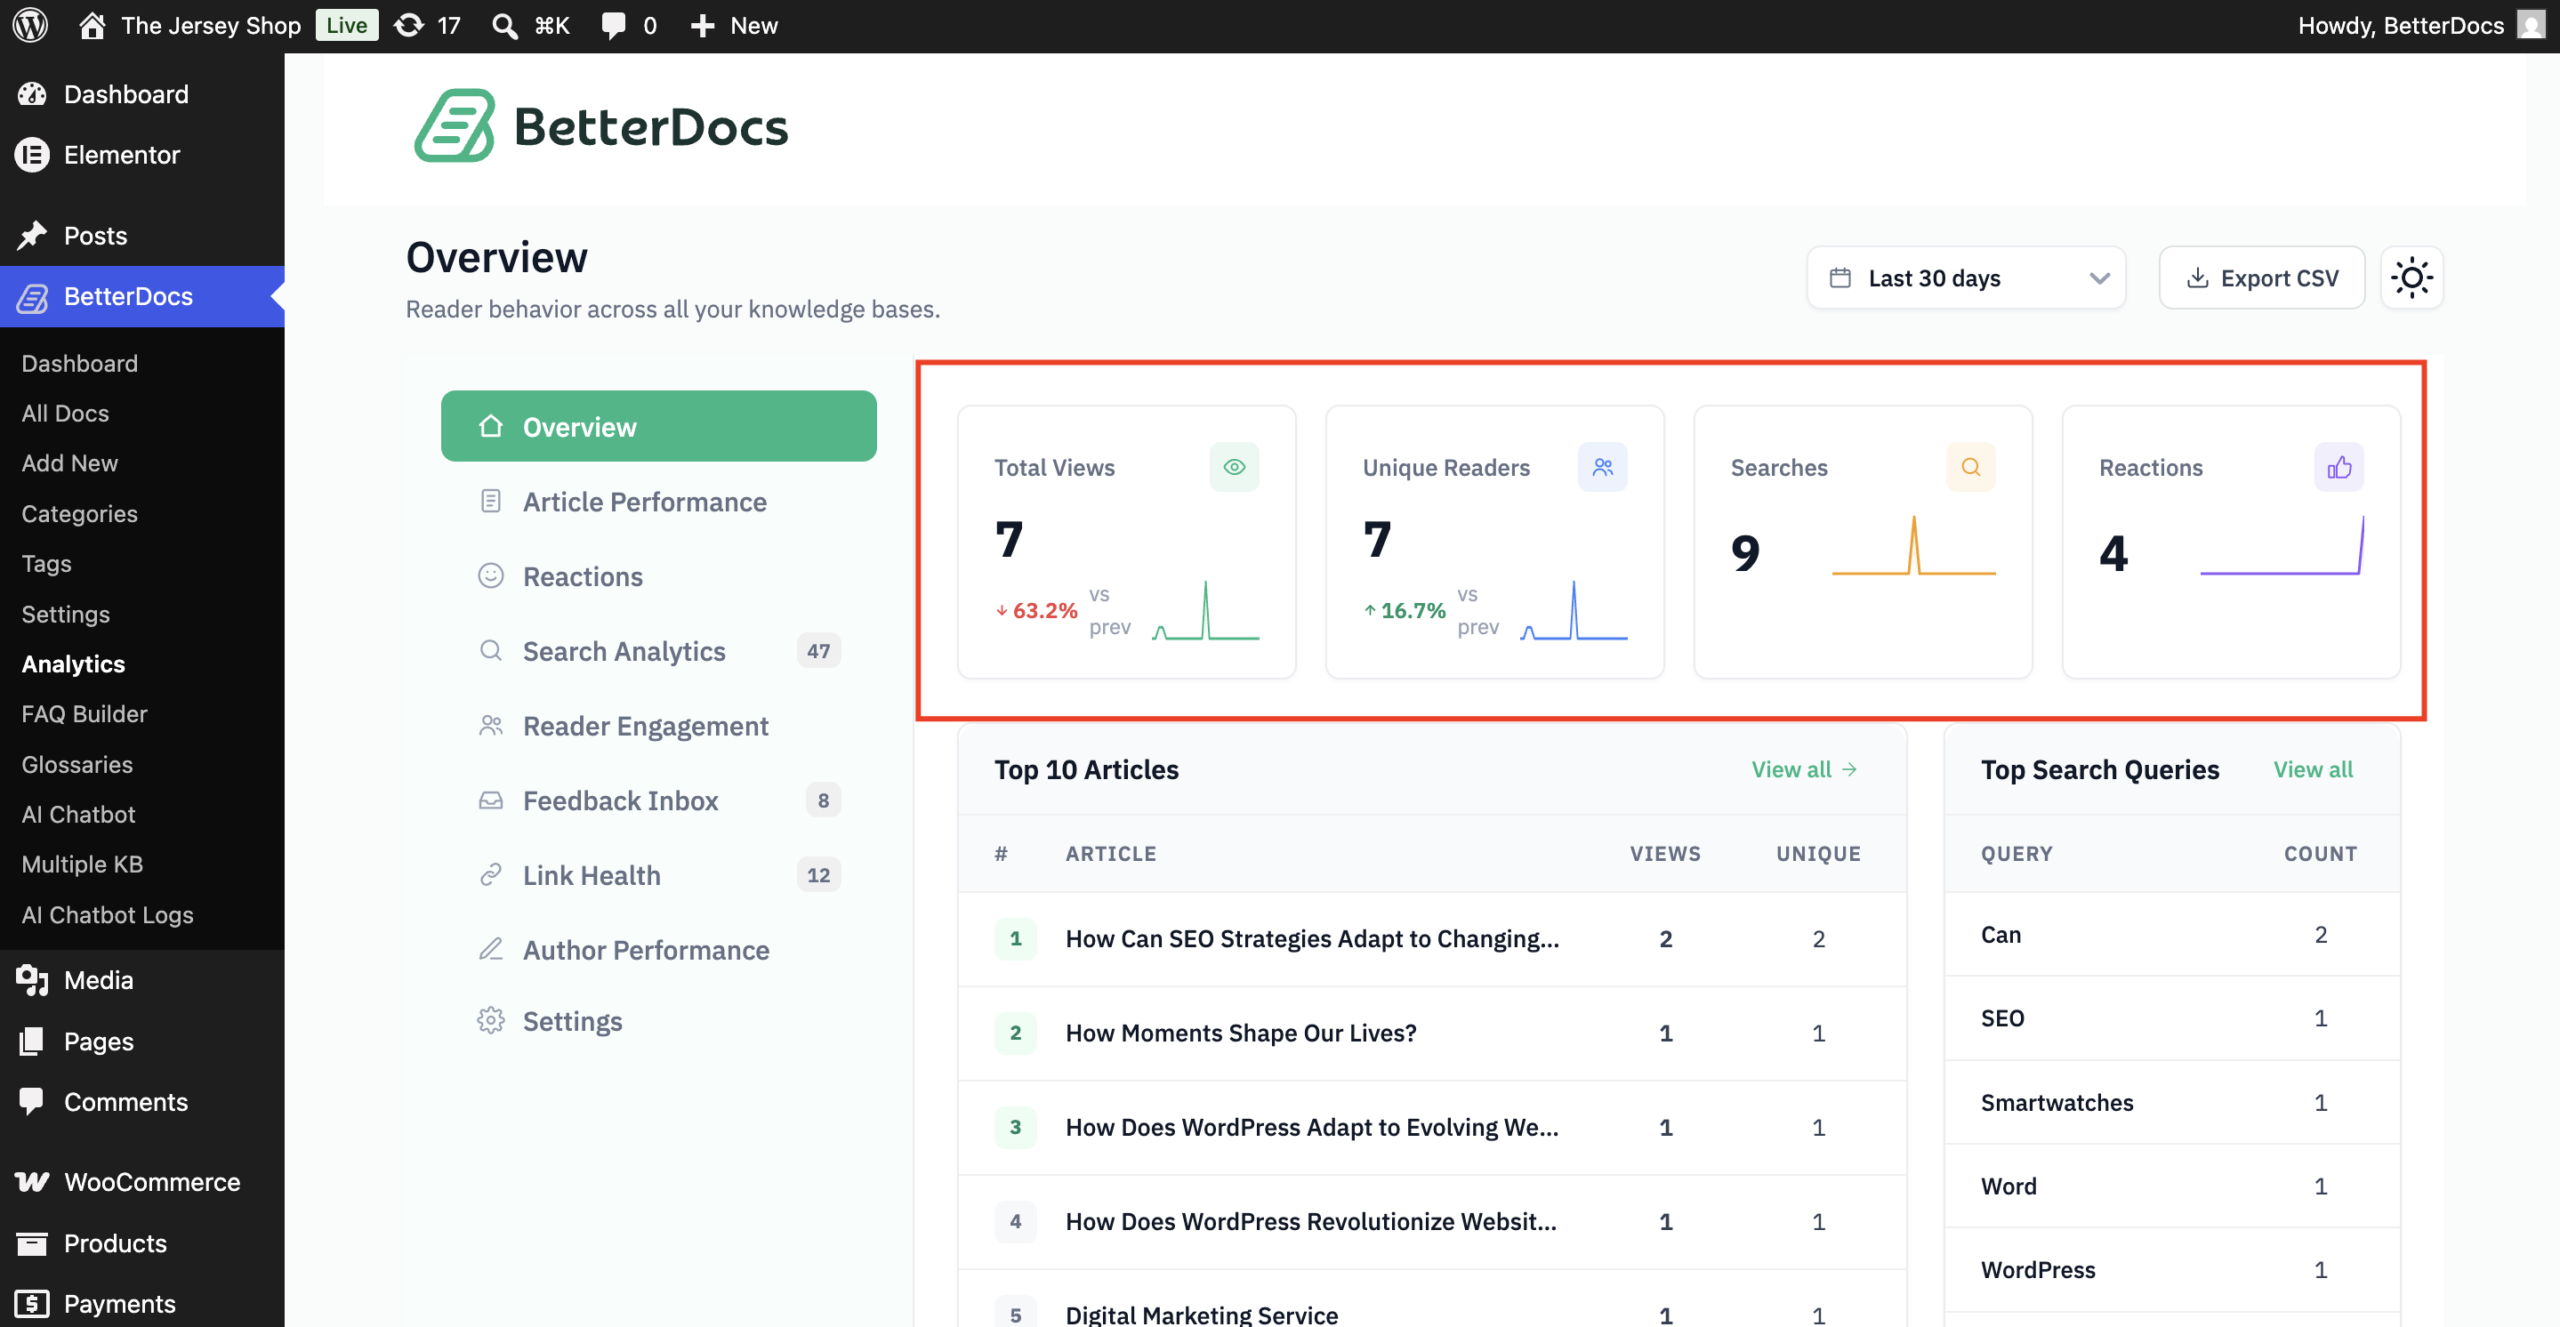Open the Payments menu
This screenshot has height=1327, width=2560.
142,1303
